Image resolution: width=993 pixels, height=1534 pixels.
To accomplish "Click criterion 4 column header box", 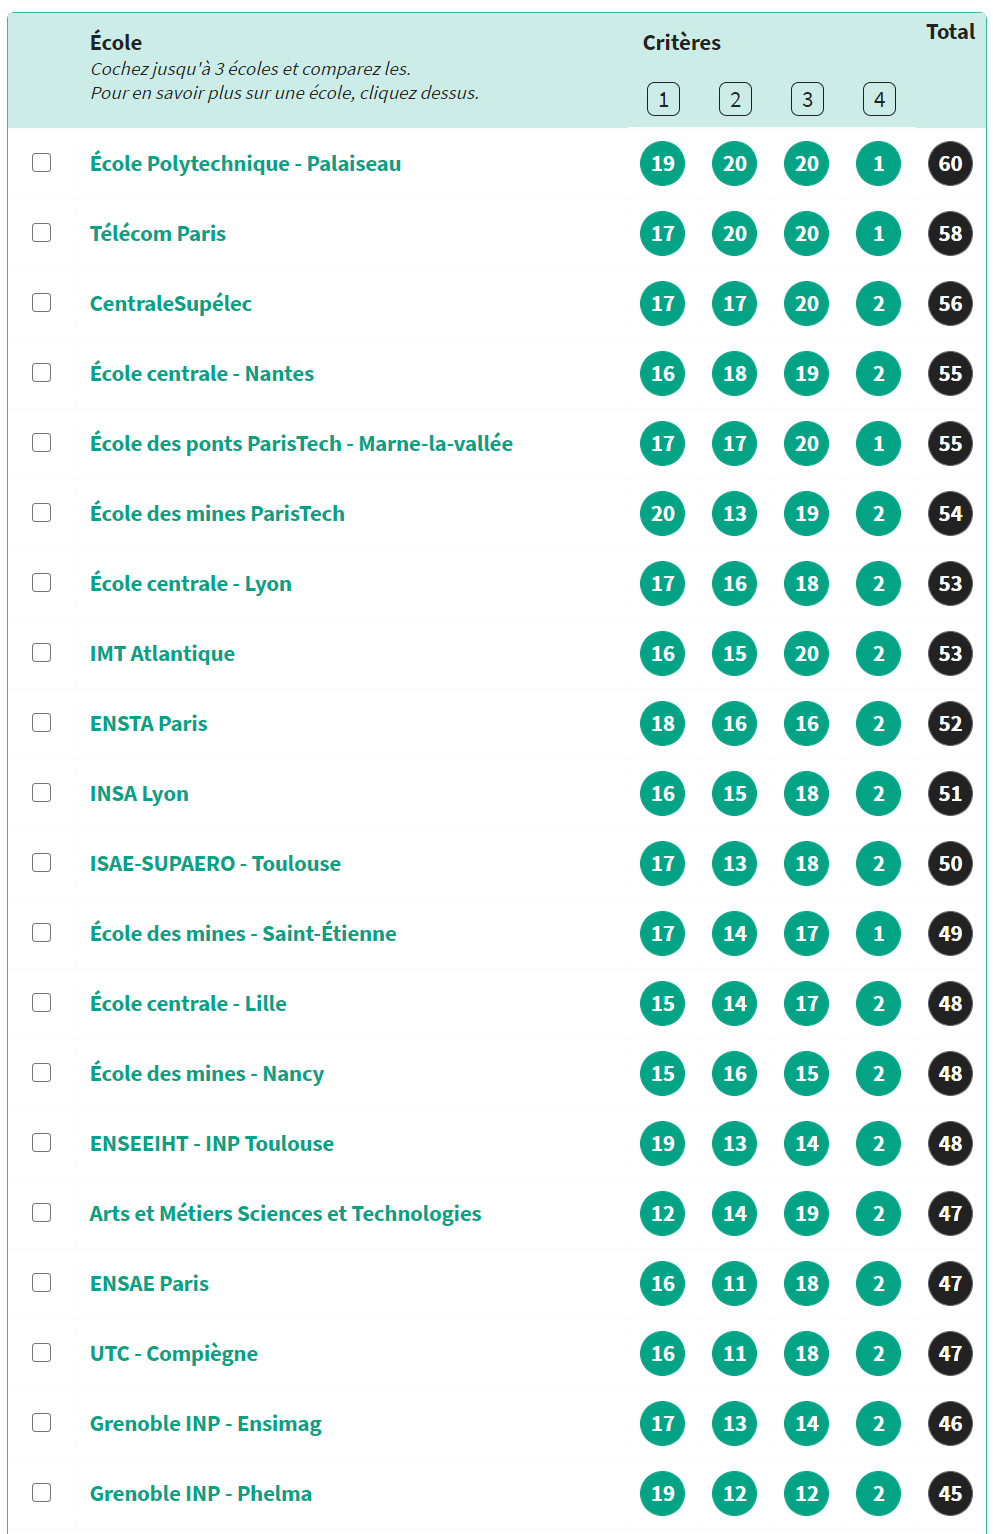I will pyautogui.click(x=879, y=99).
